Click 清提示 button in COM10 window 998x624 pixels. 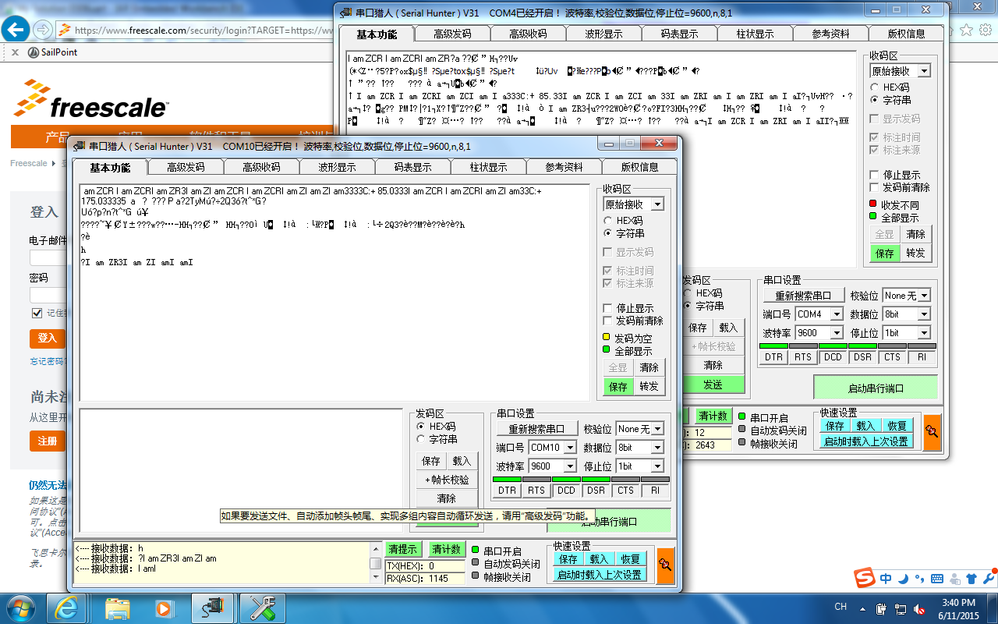[403, 549]
